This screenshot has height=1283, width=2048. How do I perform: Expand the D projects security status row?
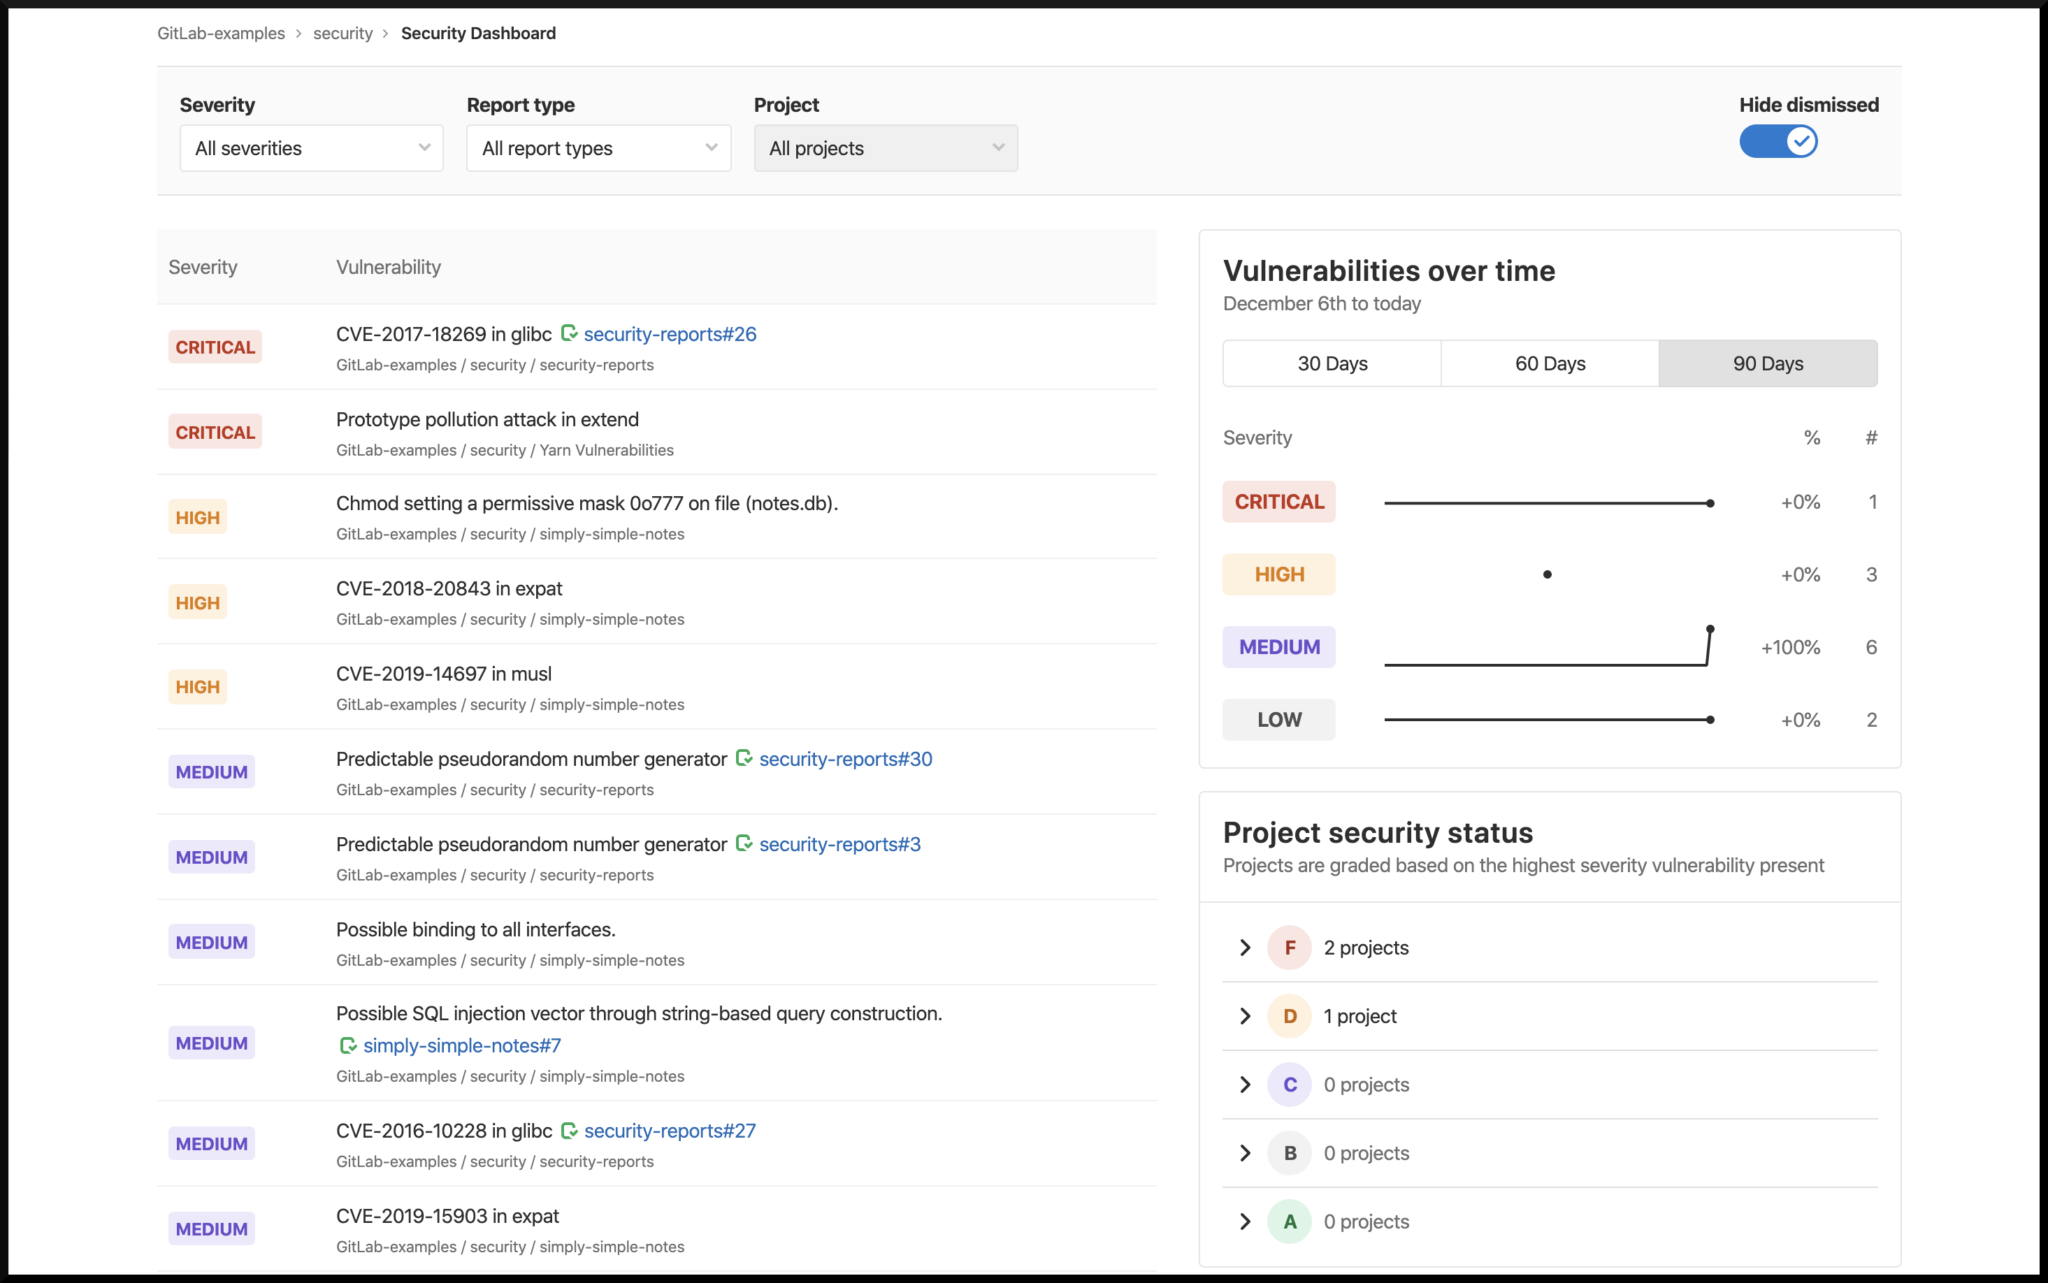pos(1247,1015)
